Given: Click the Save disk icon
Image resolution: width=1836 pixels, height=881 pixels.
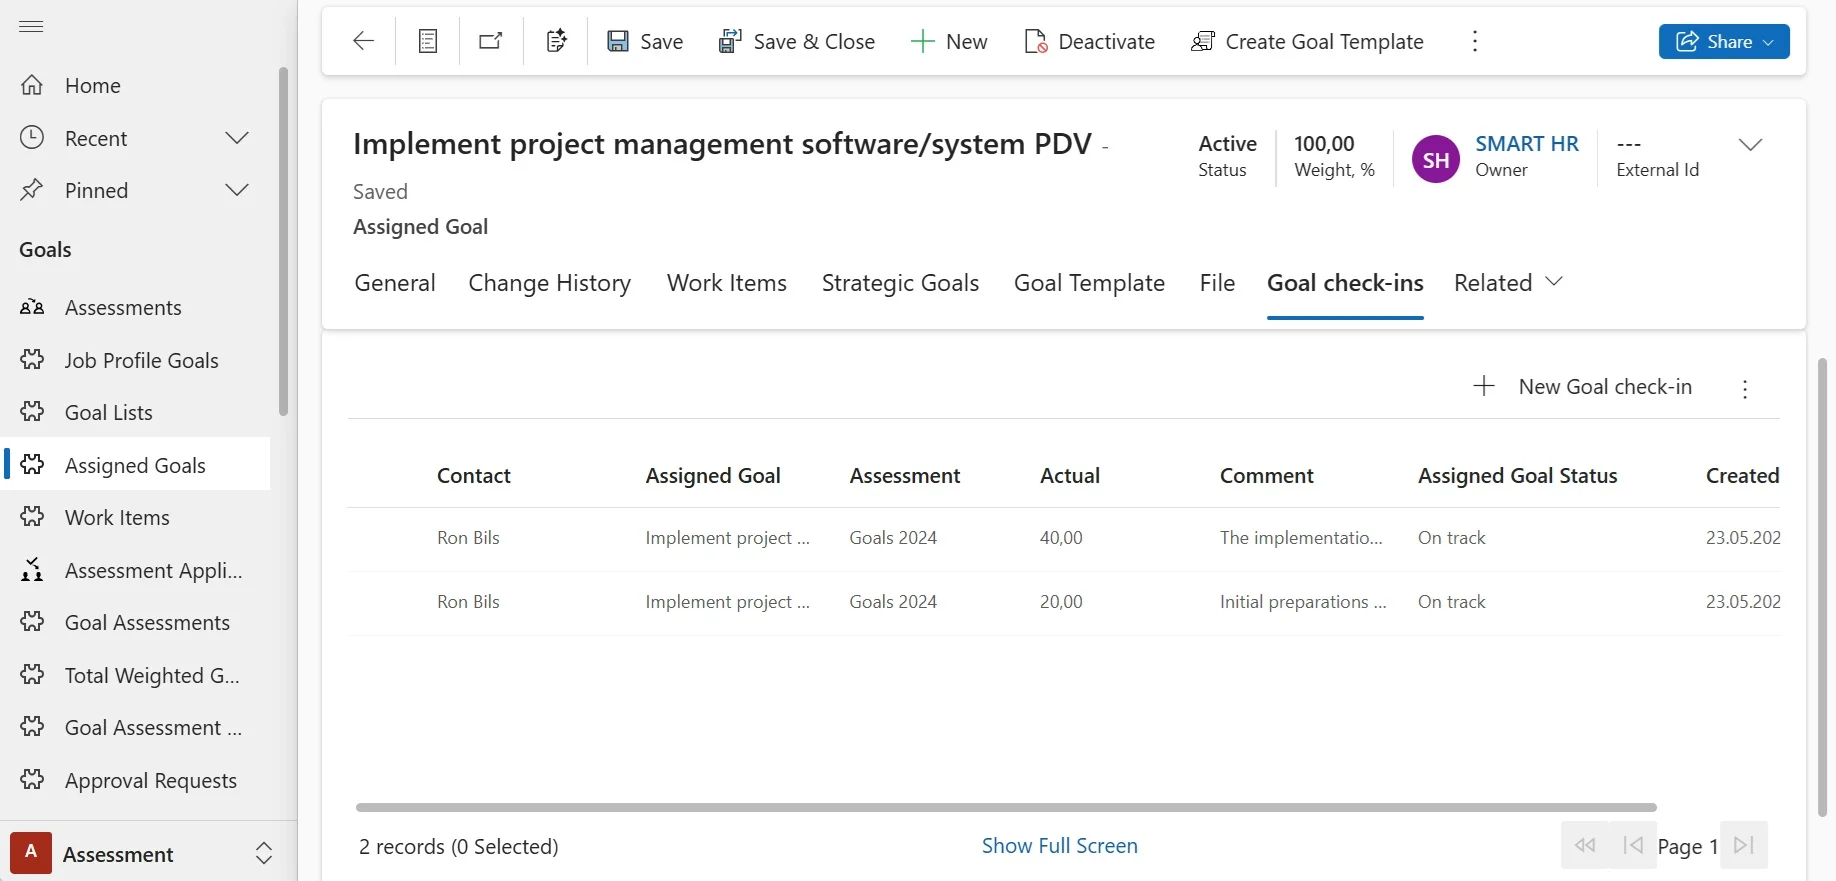Looking at the screenshot, I should pyautogui.click(x=618, y=41).
